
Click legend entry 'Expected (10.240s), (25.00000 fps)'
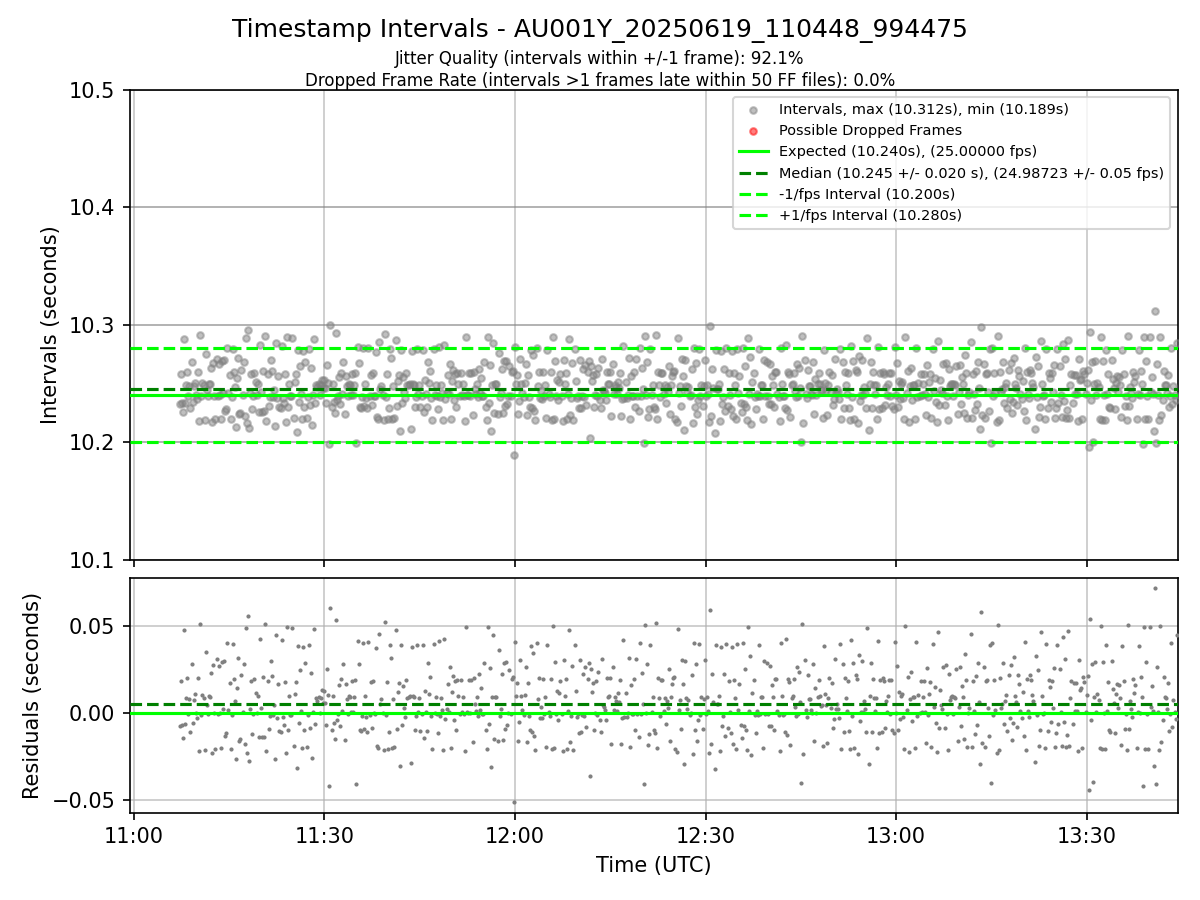(907, 151)
